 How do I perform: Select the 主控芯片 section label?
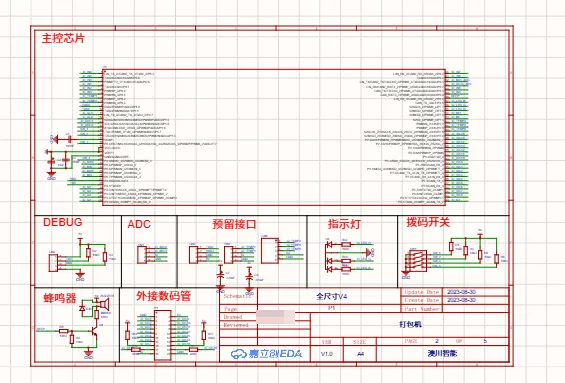point(63,38)
